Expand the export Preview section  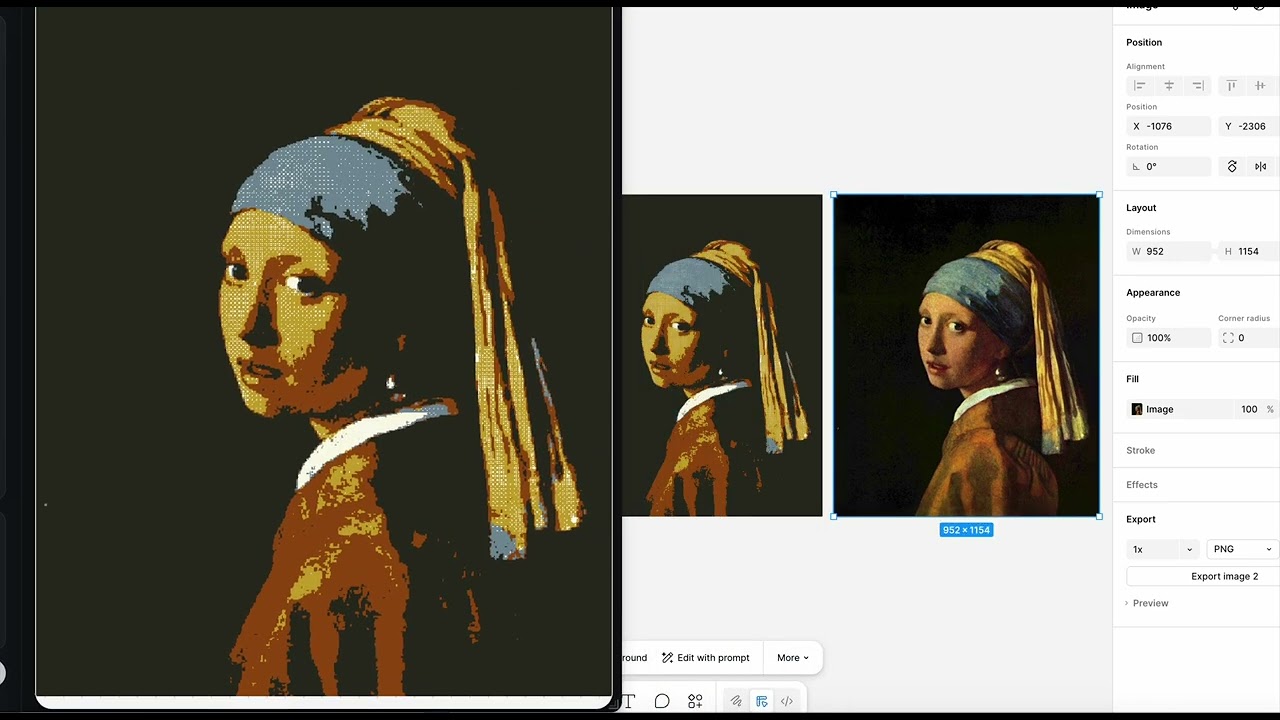pos(1147,603)
